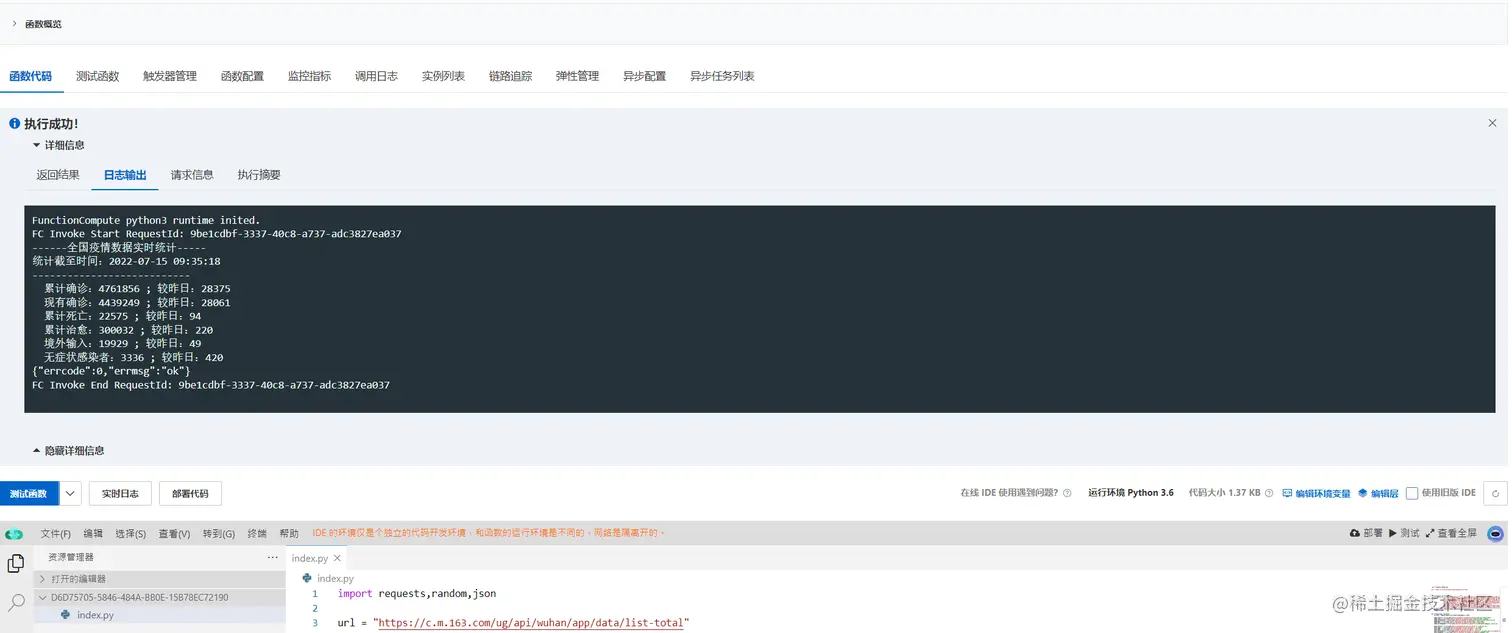Screen dimensions: 1512x633
Task: Open the 终端 menu in IDE
Action: point(257,534)
